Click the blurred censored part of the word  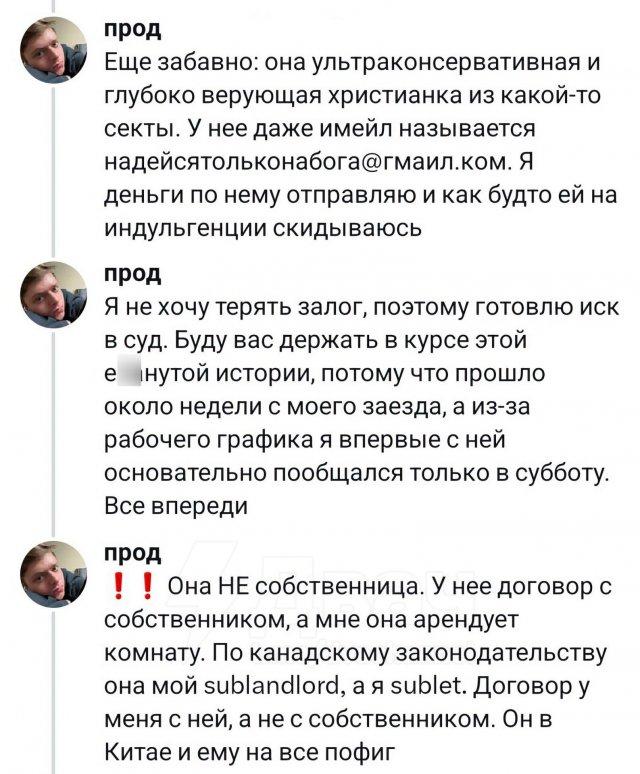click(x=130, y=376)
